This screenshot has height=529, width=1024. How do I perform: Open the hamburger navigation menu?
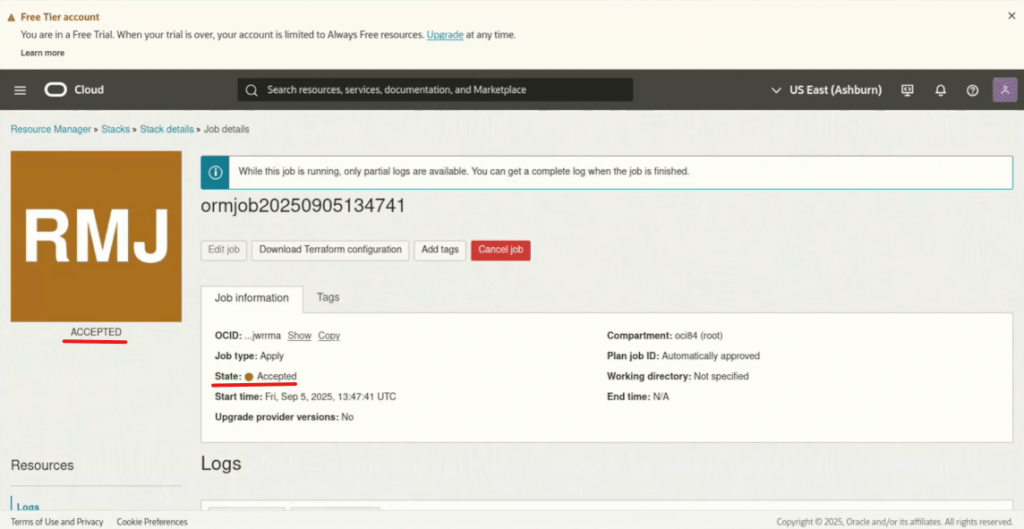click(20, 90)
